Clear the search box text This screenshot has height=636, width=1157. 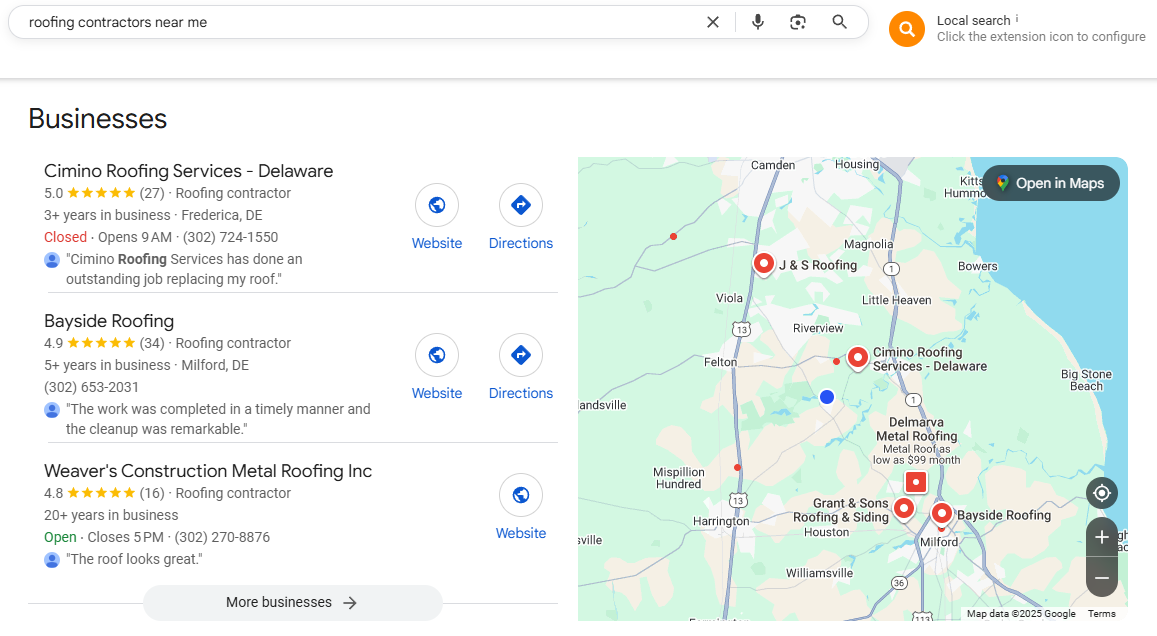coord(713,22)
